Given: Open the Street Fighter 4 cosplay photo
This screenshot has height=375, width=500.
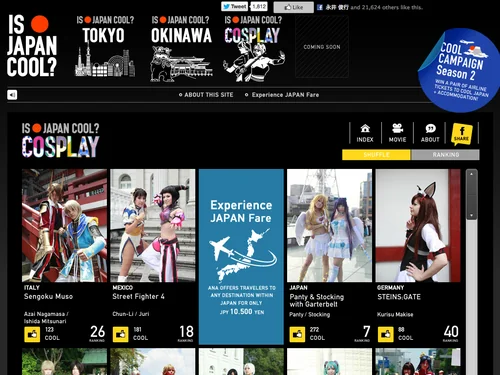Looking at the screenshot, I should [x=153, y=225].
